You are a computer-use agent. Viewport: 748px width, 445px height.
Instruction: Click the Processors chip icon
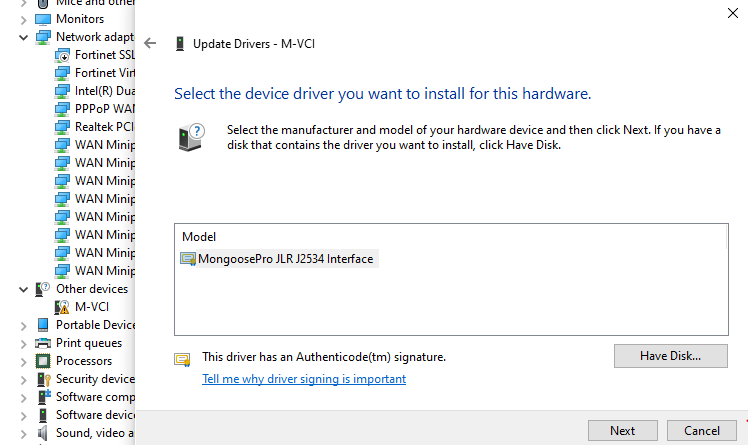[43, 361]
